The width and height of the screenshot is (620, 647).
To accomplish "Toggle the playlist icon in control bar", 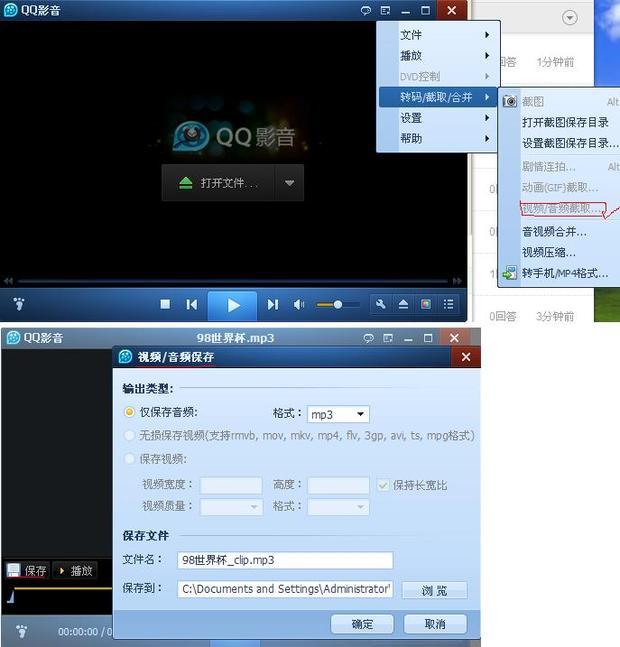I will (x=448, y=305).
